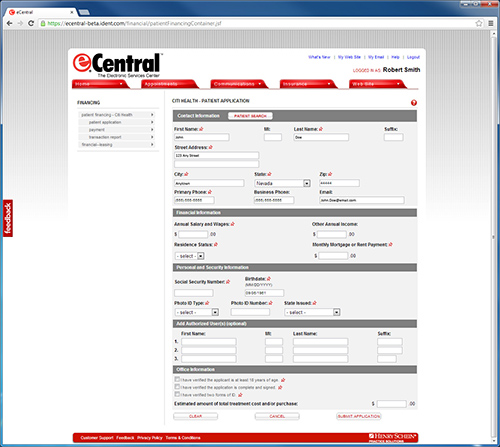Click the City input field
Viewport: 500px width, 447px height.
coord(209,183)
